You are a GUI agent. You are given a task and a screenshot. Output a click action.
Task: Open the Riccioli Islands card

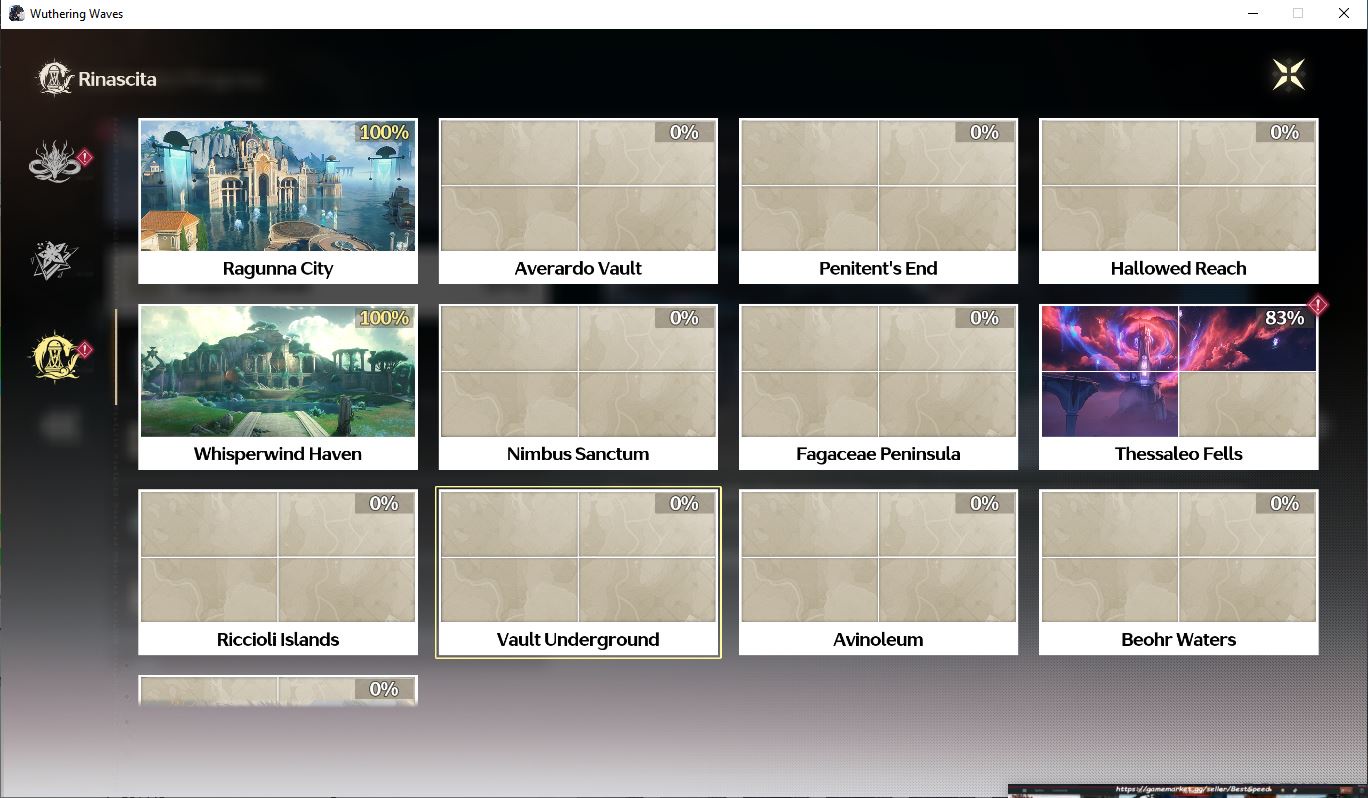278,572
